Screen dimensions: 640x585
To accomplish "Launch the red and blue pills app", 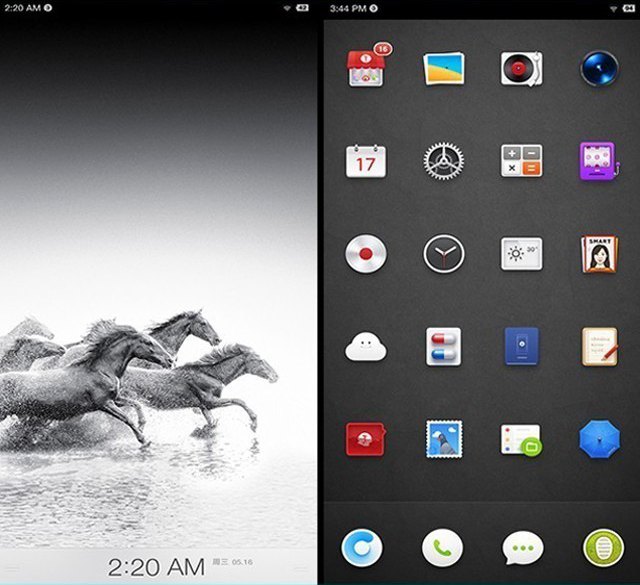I will pos(443,347).
